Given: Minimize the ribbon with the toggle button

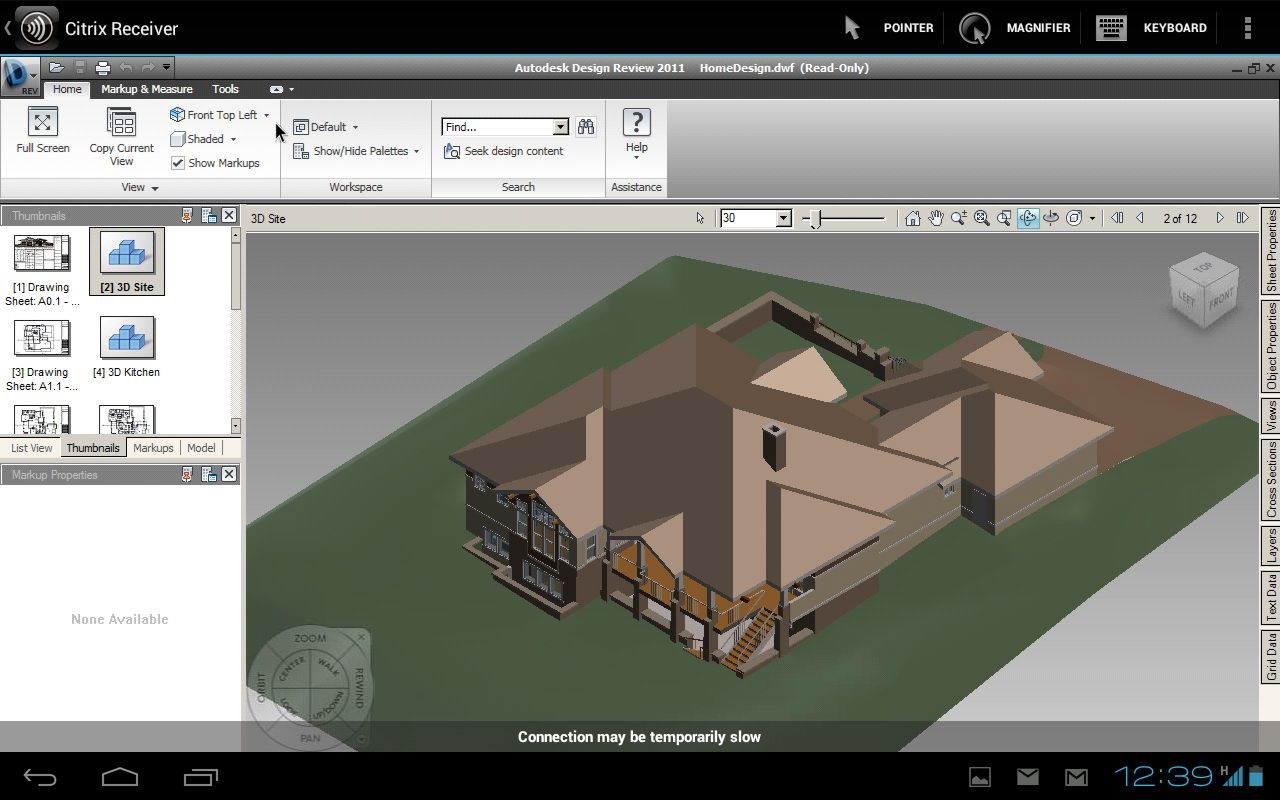Looking at the screenshot, I should [276, 89].
